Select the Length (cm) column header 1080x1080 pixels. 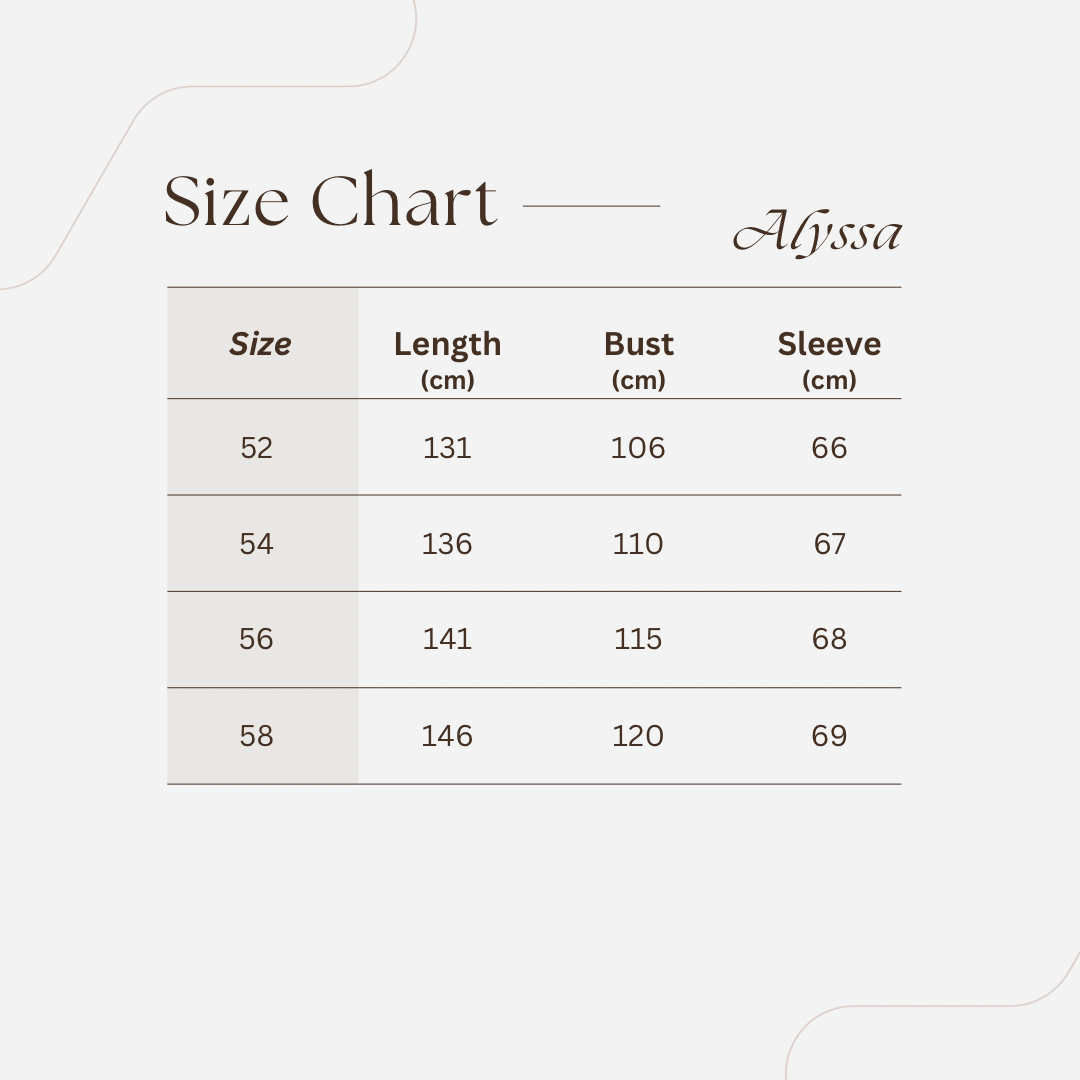447,360
